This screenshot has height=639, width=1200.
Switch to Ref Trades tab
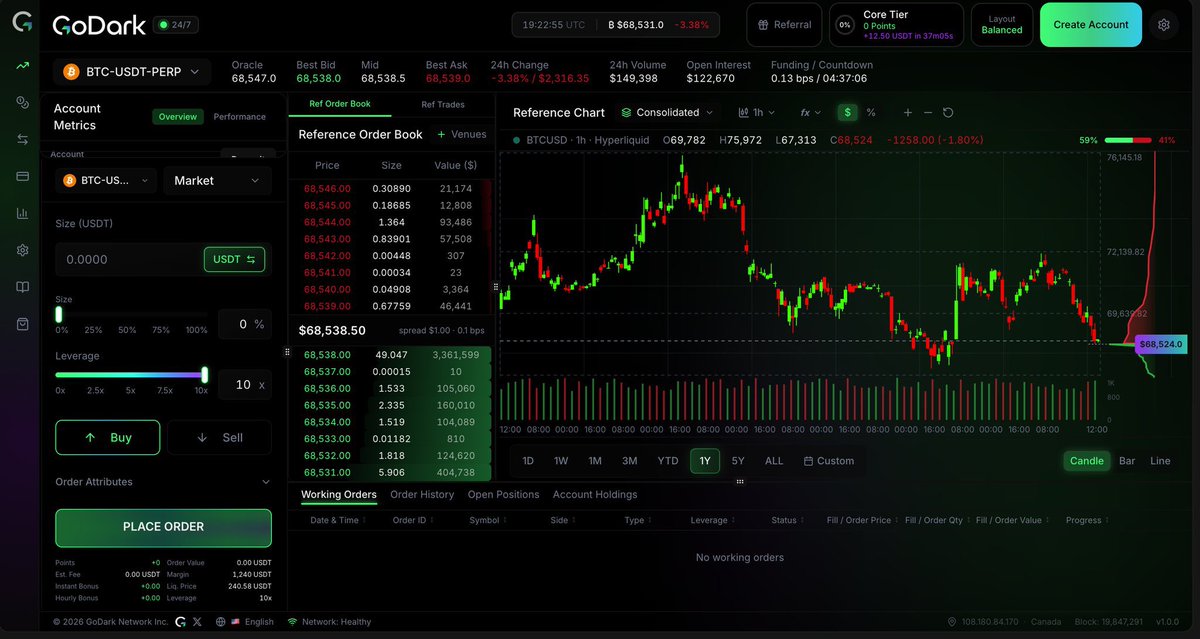tap(442, 104)
